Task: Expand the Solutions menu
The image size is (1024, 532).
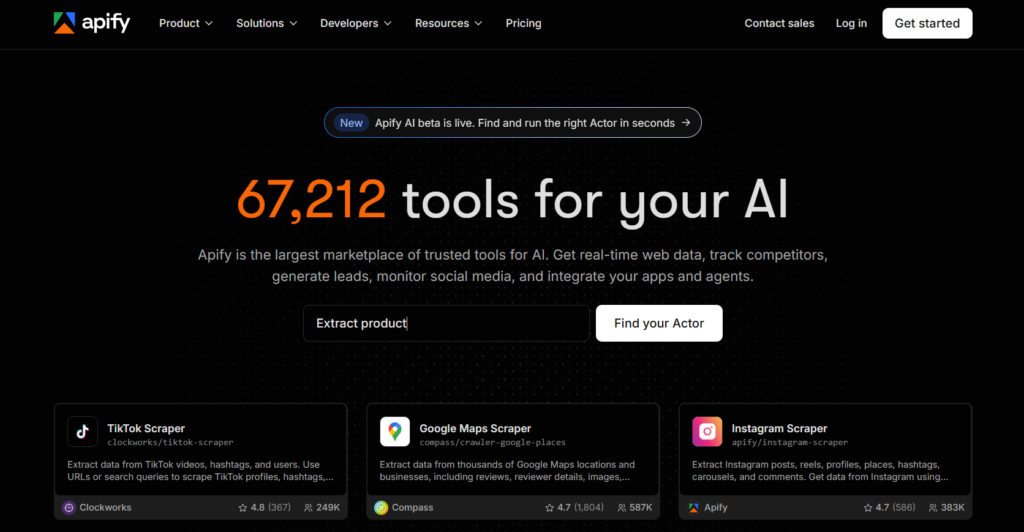Action: [x=266, y=23]
